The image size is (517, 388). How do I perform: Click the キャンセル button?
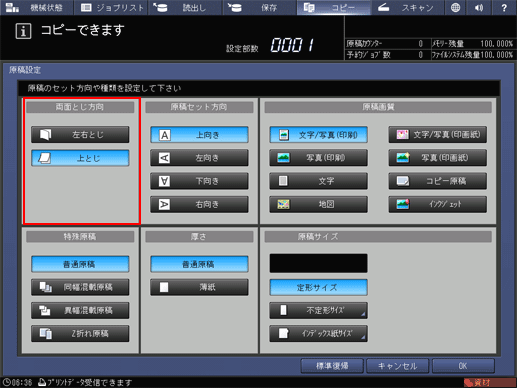[397, 366]
